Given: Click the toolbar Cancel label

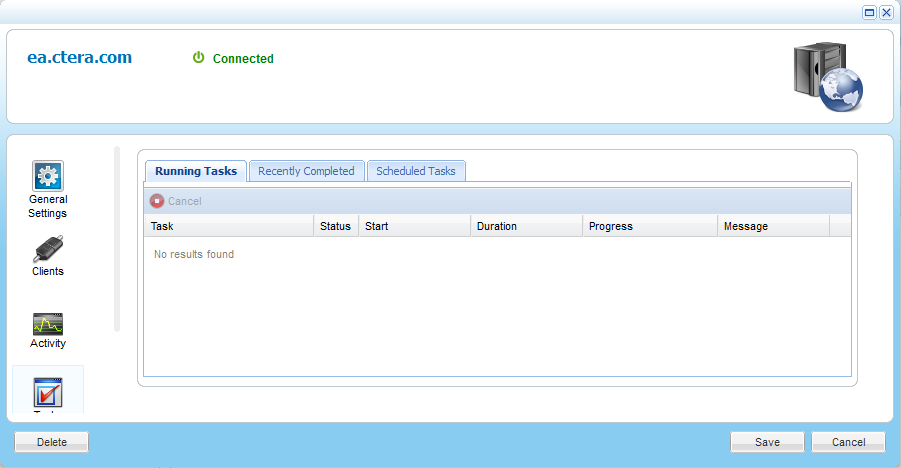Looking at the screenshot, I should coord(184,201).
